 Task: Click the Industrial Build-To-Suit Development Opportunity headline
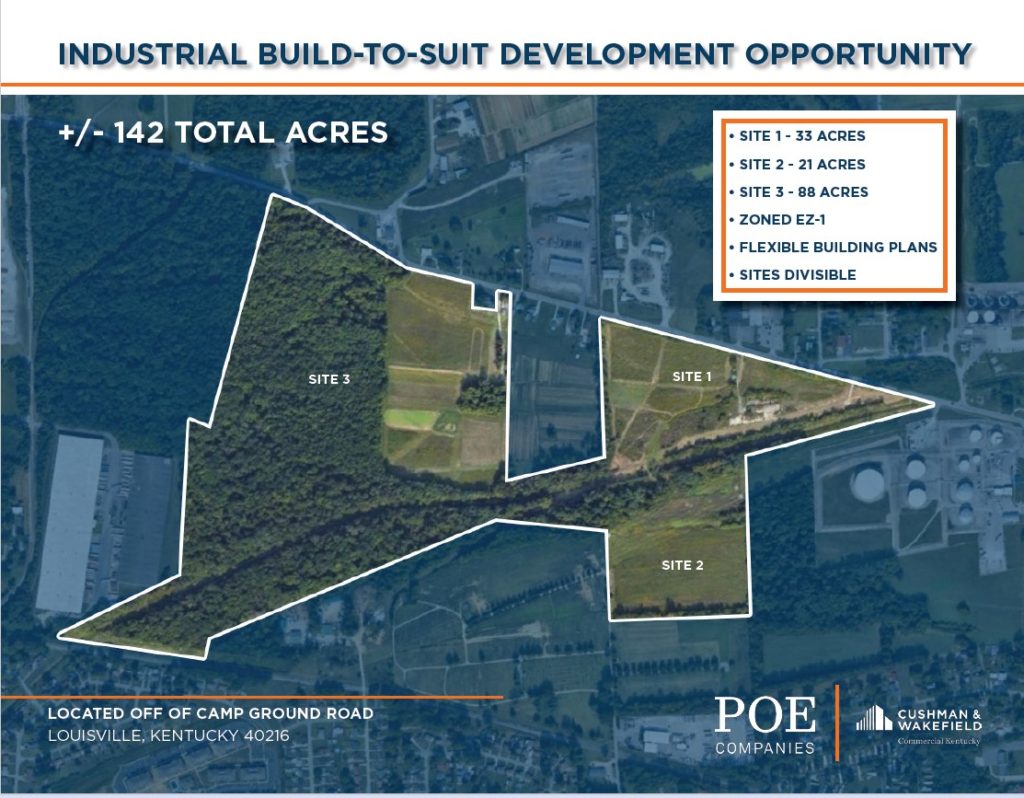pos(515,54)
